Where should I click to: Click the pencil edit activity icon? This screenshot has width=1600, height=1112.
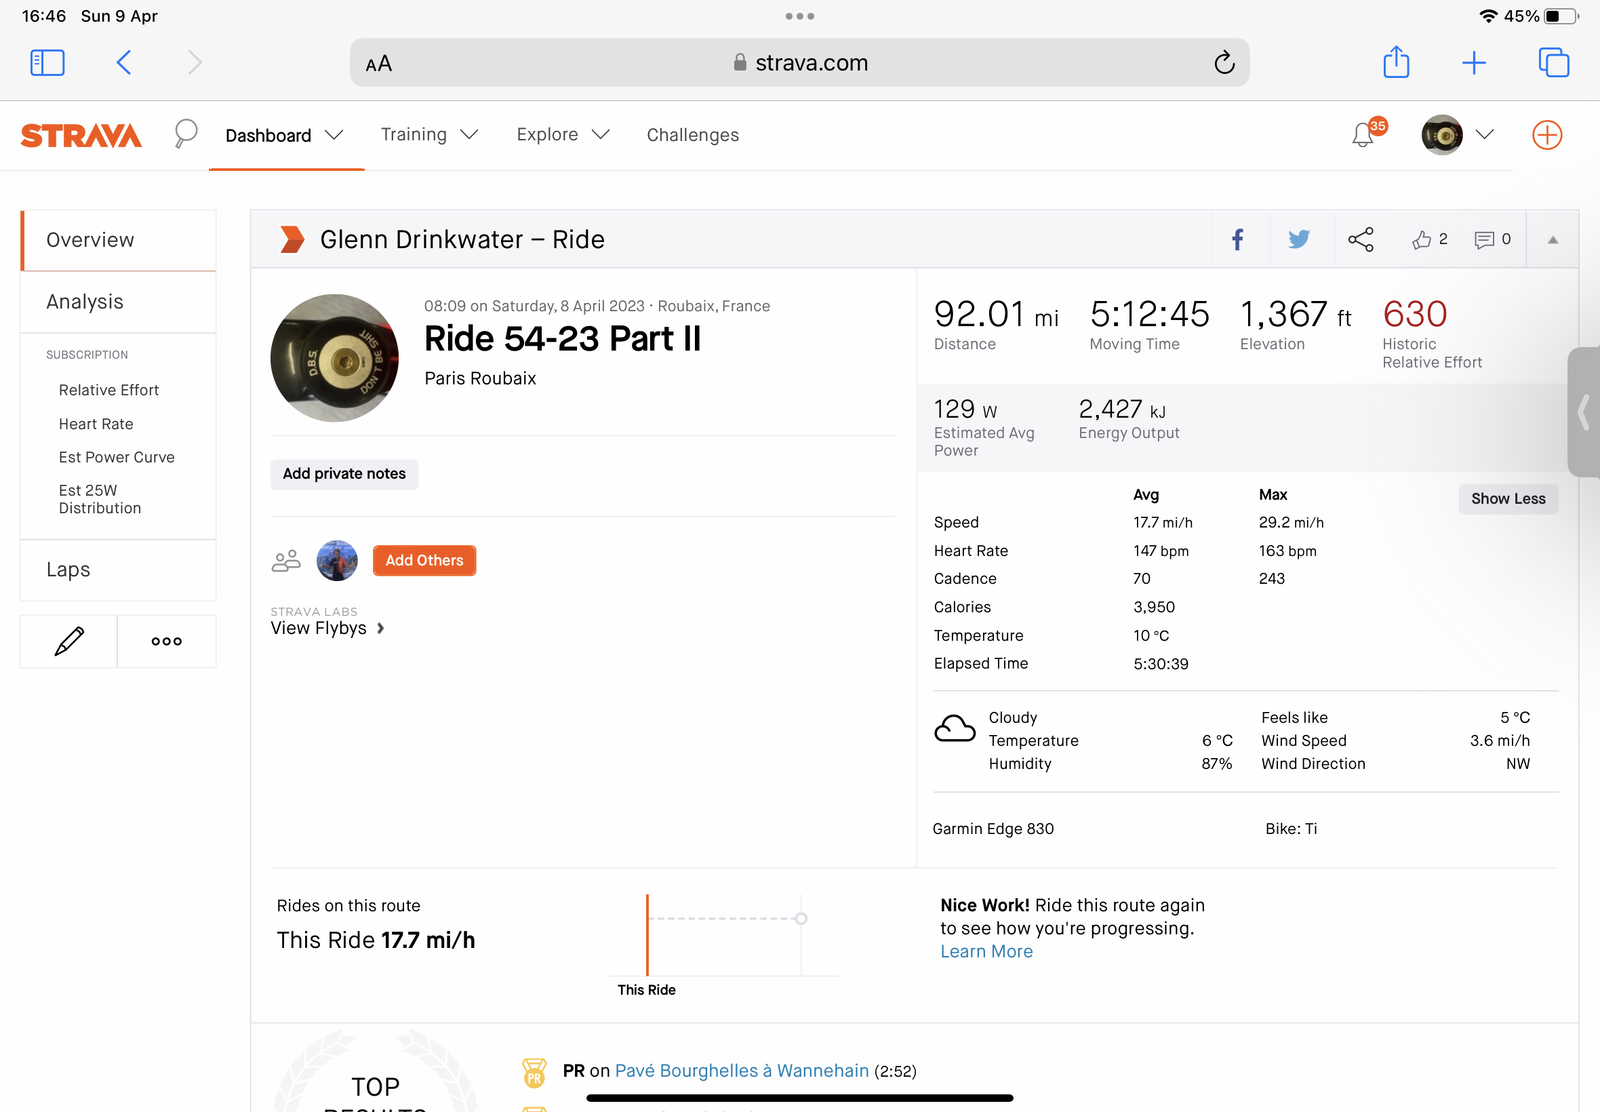pyautogui.click(x=69, y=641)
